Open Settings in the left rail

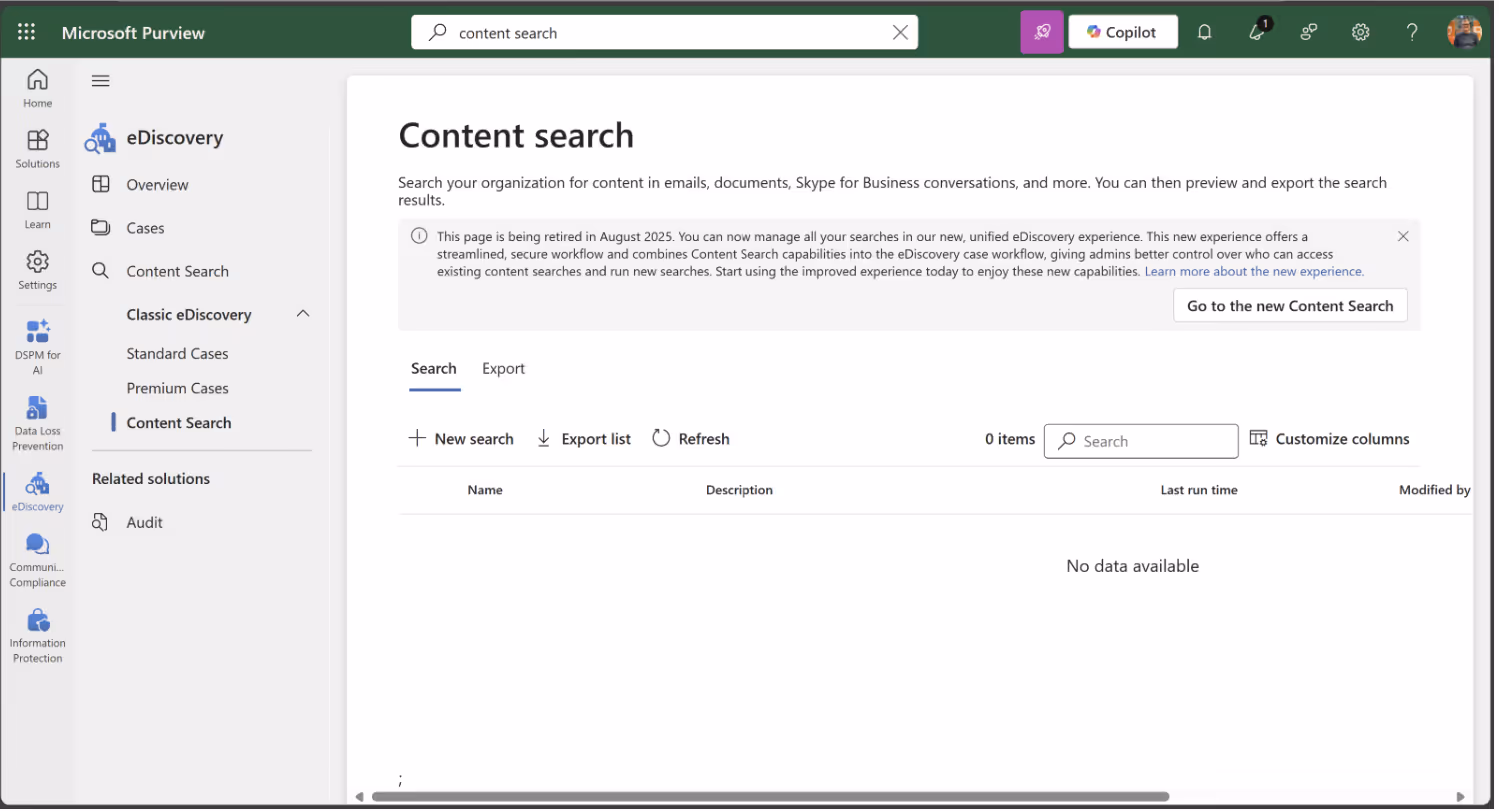pos(37,270)
